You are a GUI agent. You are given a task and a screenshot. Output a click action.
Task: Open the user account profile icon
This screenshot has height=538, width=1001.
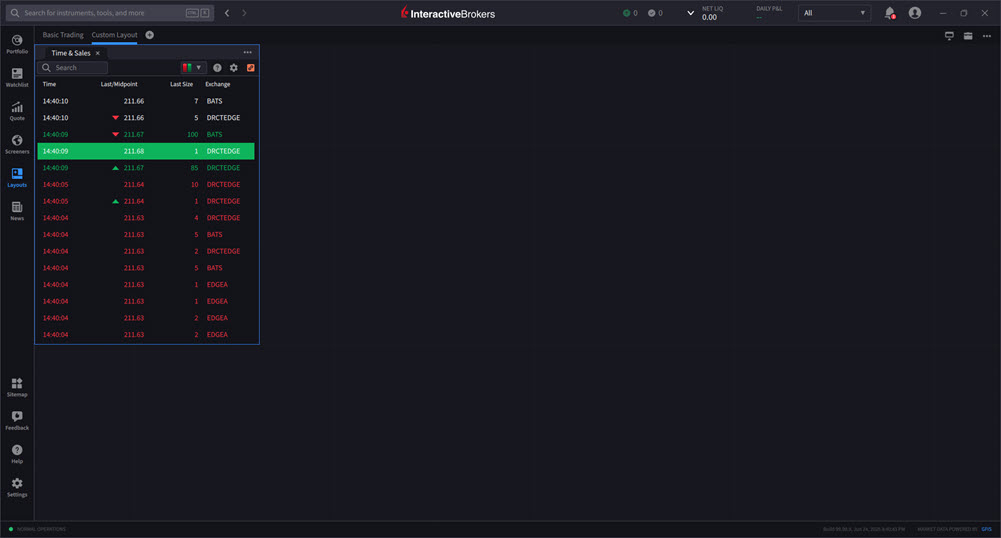point(915,13)
